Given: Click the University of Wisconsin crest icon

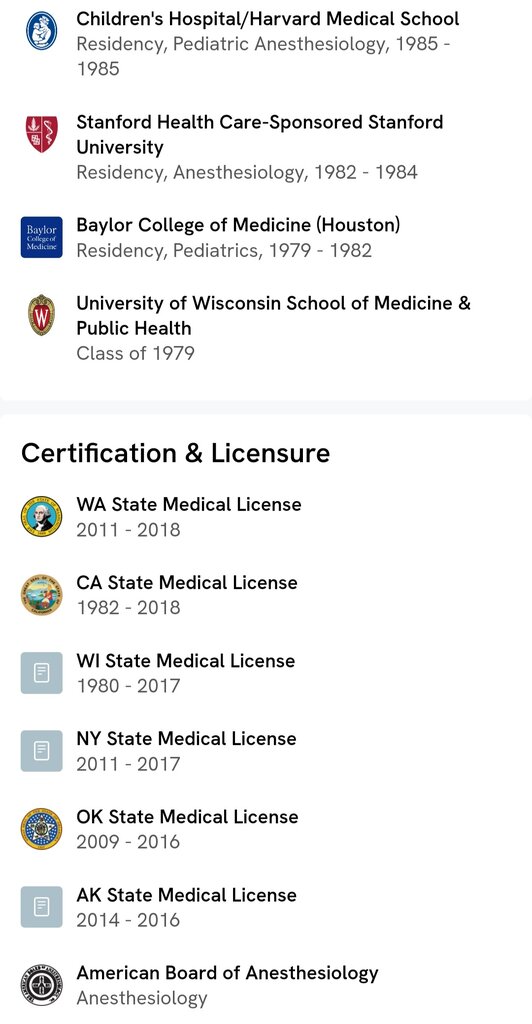Looking at the screenshot, I should pyautogui.click(x=41, y=315).
